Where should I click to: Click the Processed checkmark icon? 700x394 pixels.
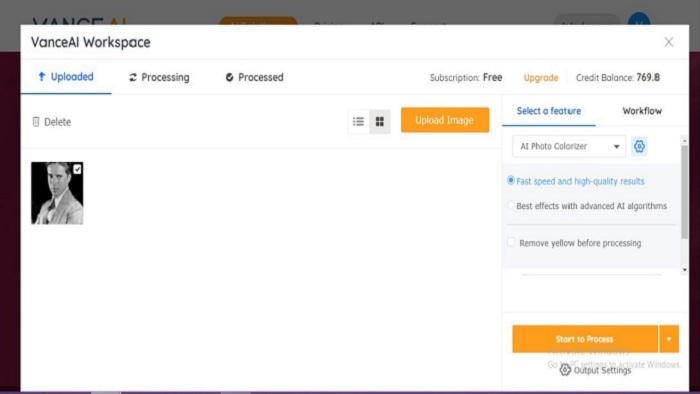click(229, 78)
